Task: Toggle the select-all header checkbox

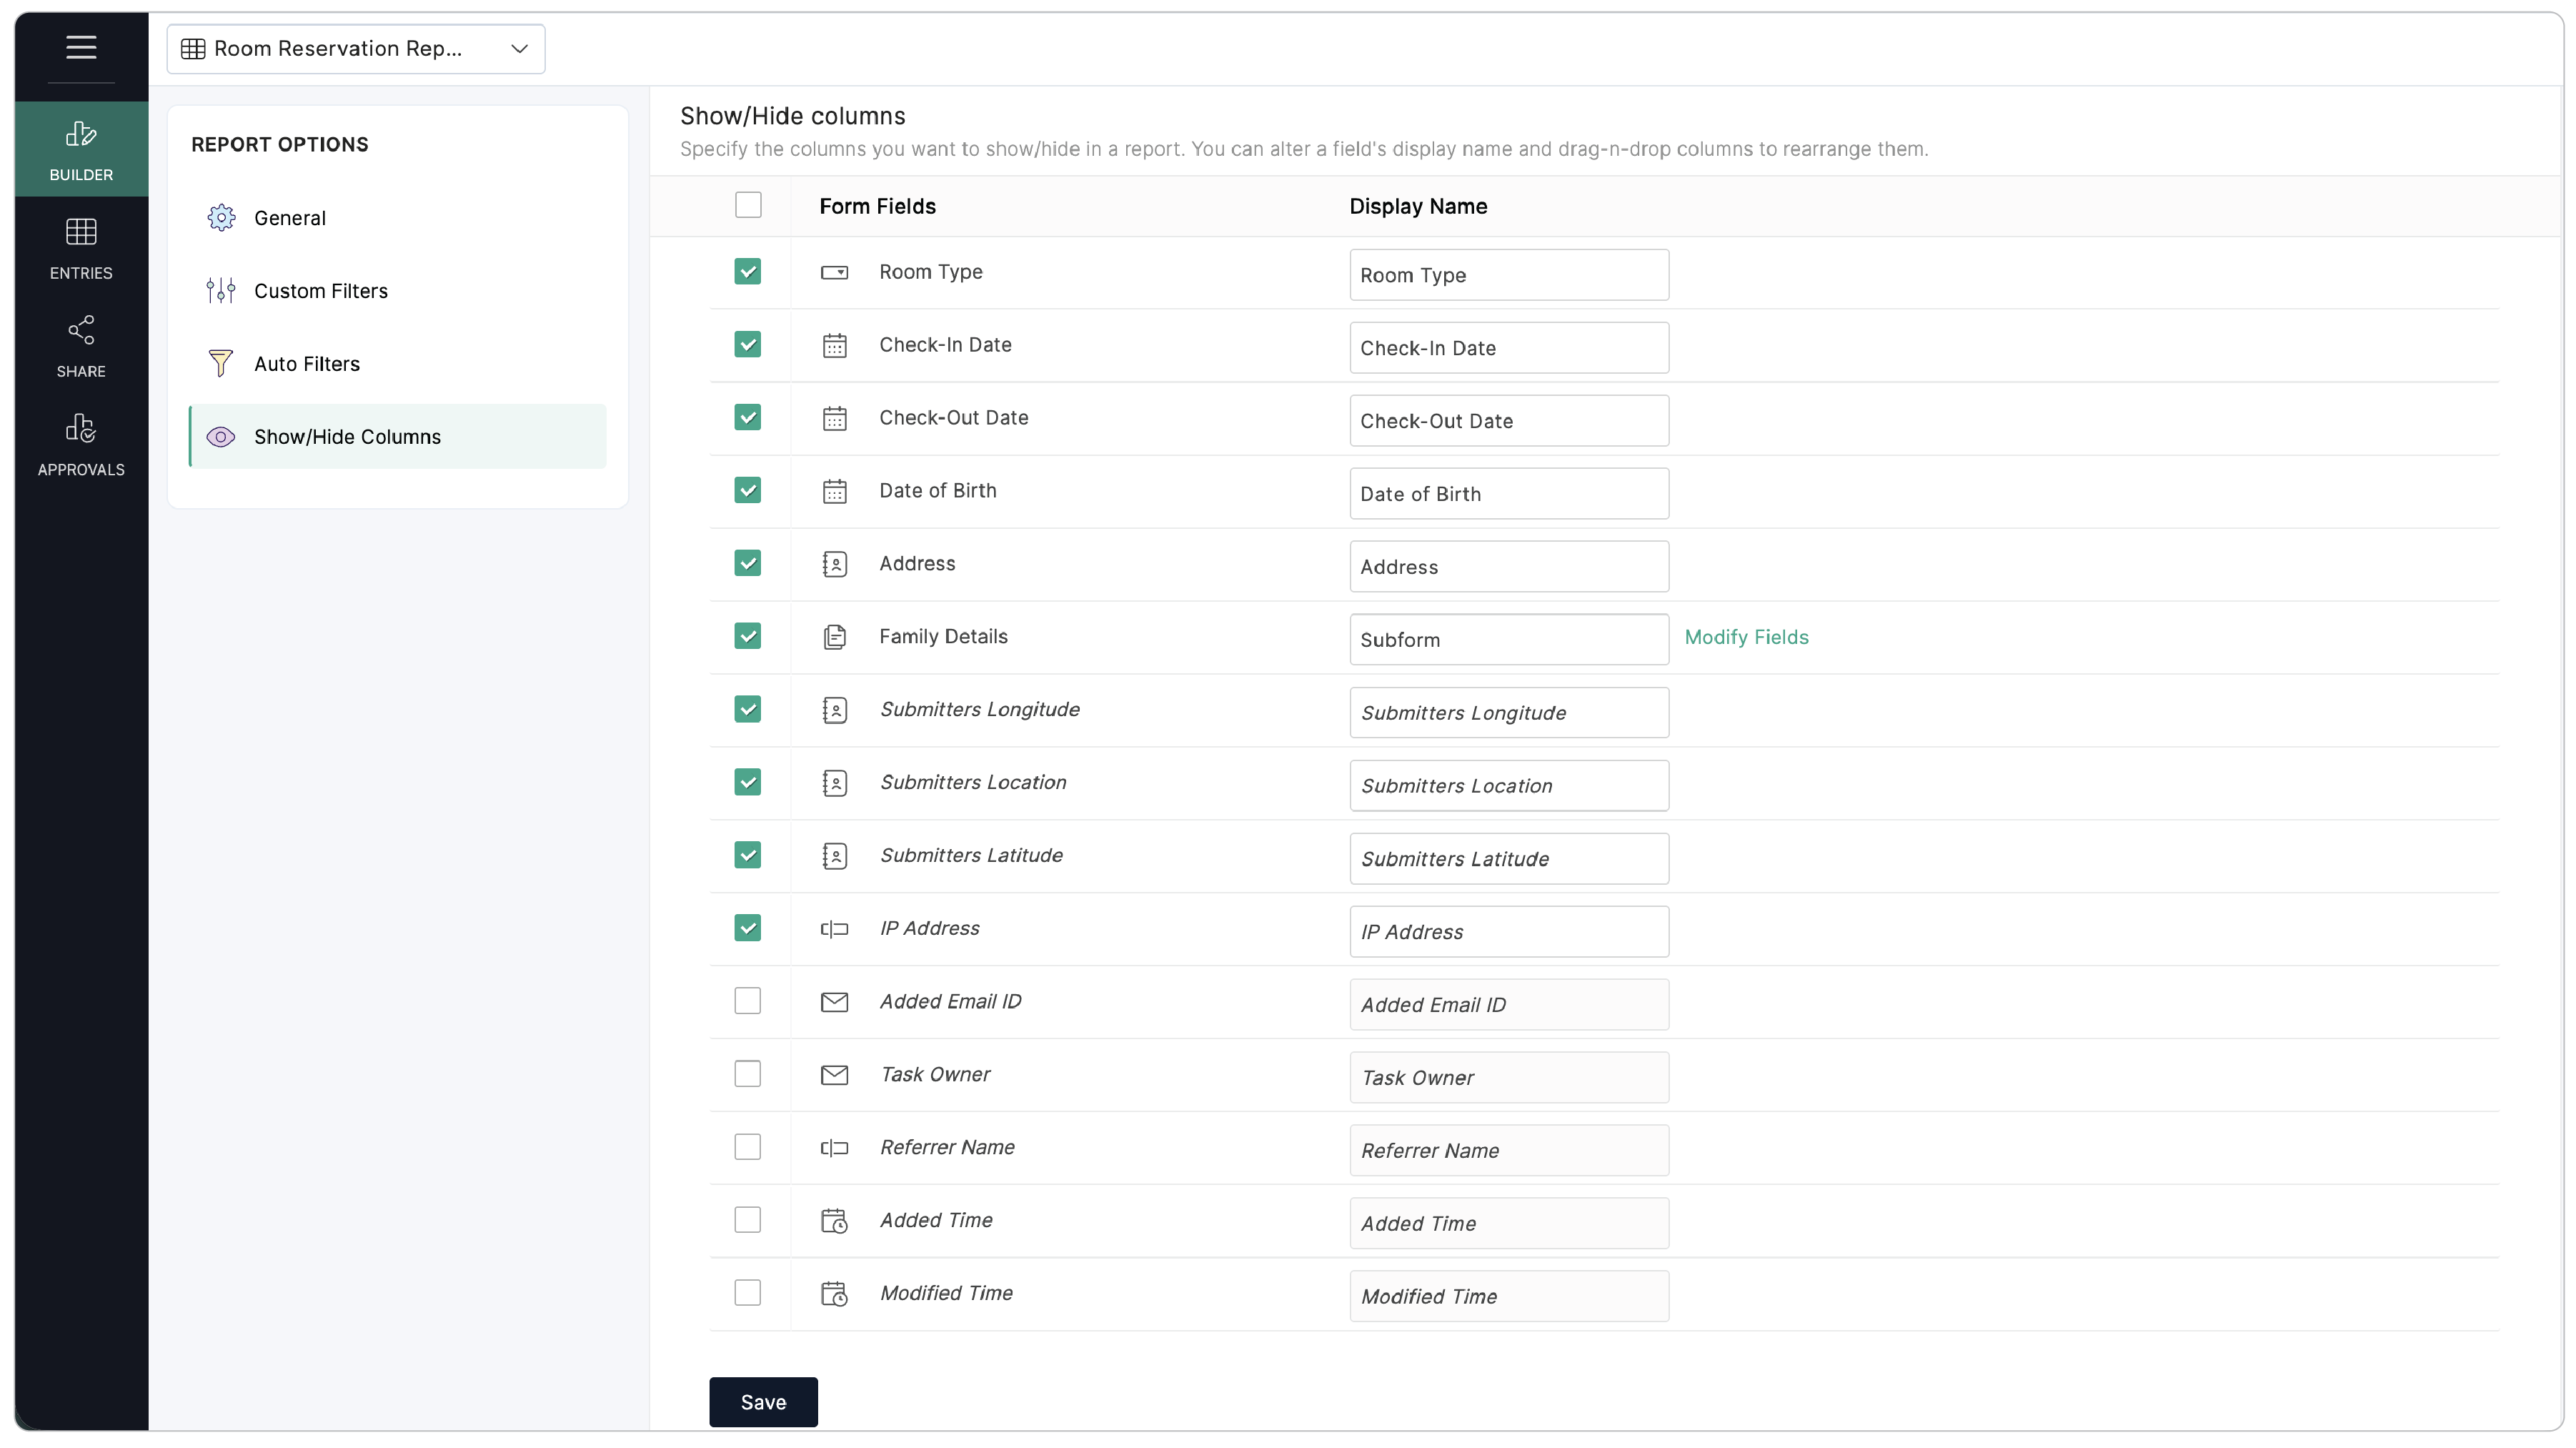Action: point(747,205)
